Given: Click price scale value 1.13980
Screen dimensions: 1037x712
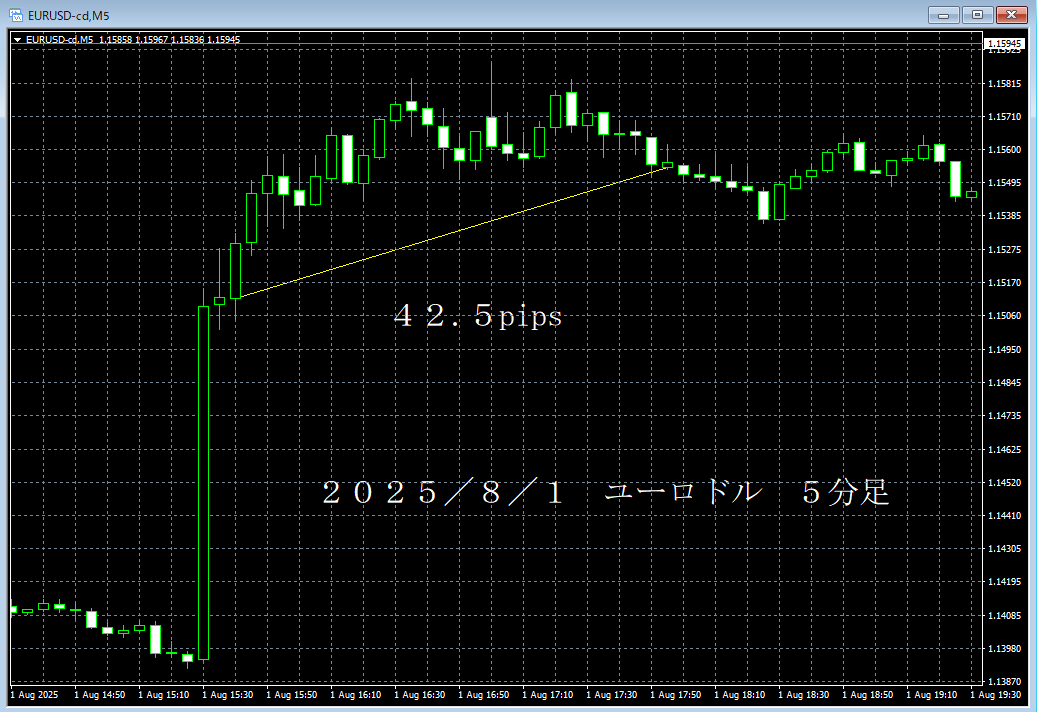Looking at the screenshot, I should coord(1004,649).
